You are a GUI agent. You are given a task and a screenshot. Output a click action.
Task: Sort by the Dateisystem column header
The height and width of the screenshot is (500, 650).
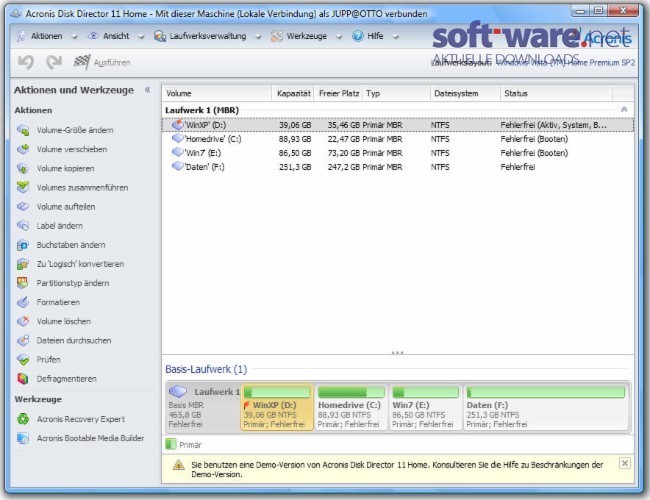tap(465, 94)
